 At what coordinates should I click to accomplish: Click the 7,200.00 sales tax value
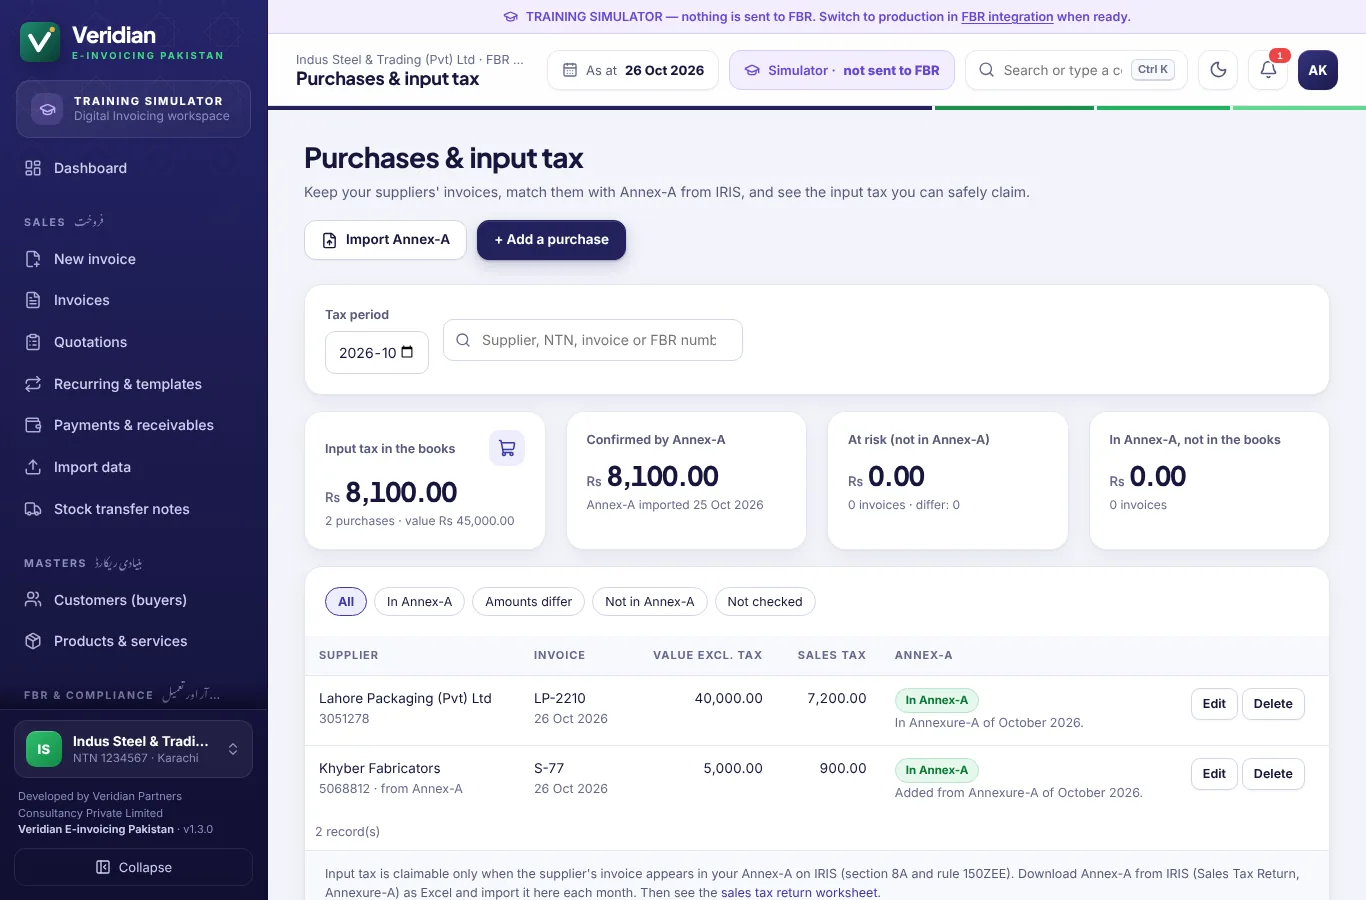point(837,698)
